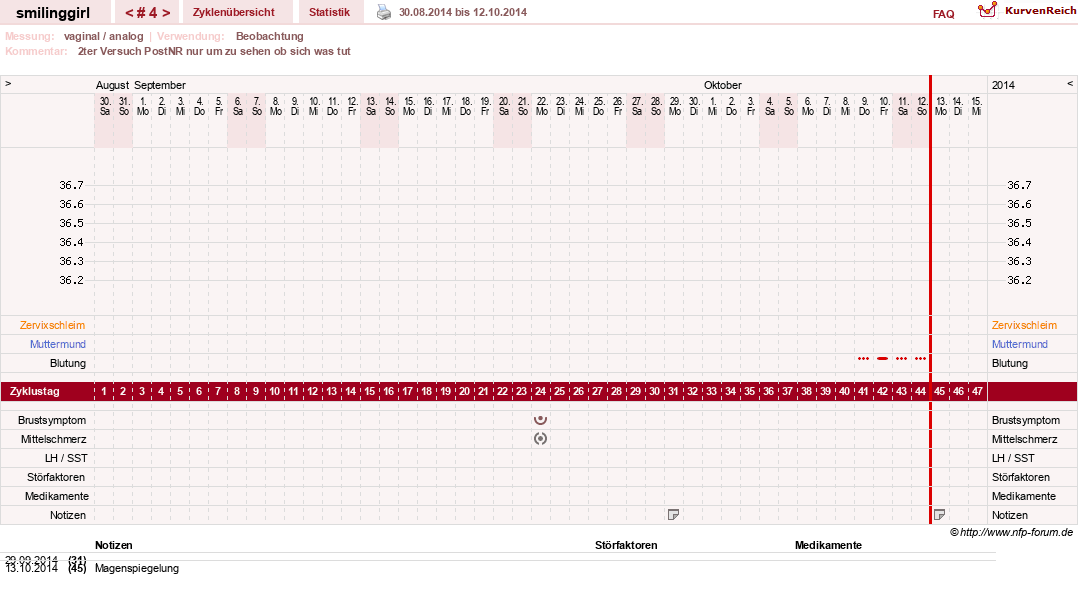
Task: Click the Beobachtung usage value
Action: [270, 36]
